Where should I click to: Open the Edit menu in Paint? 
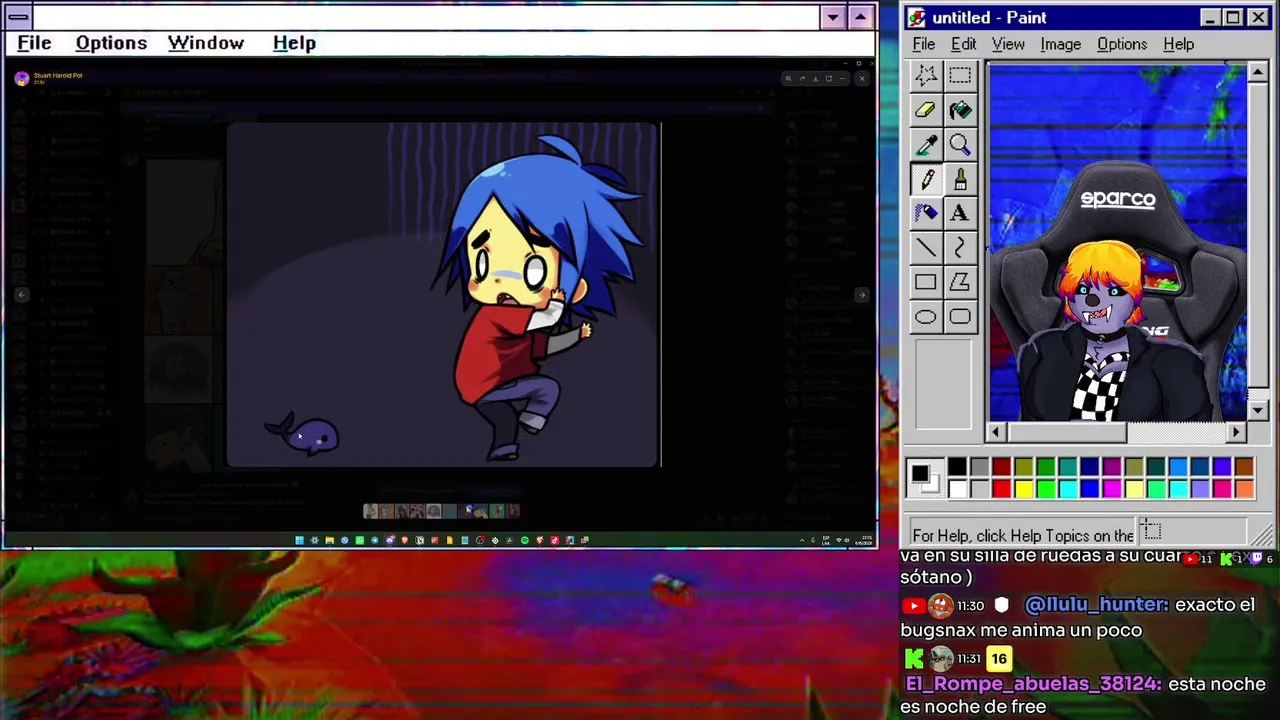point(963,44)
